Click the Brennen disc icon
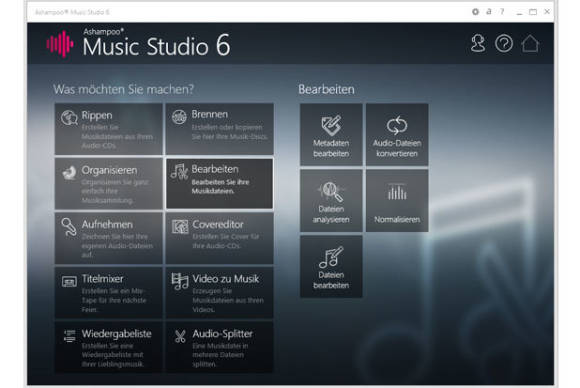580x388 pixels. [179, 117]
